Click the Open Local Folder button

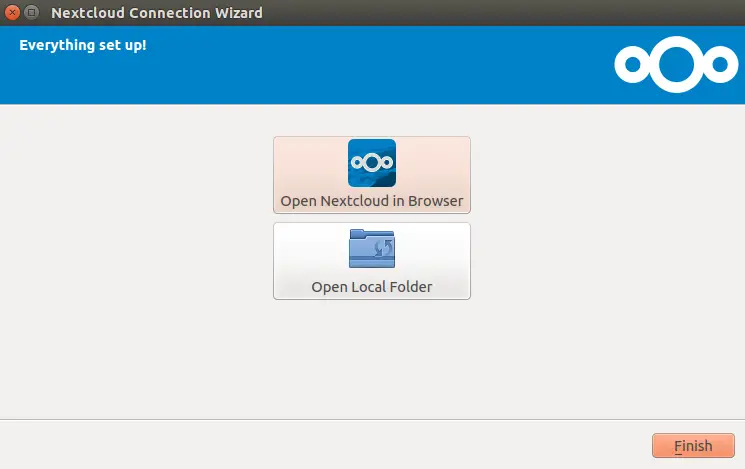point(372,261)
